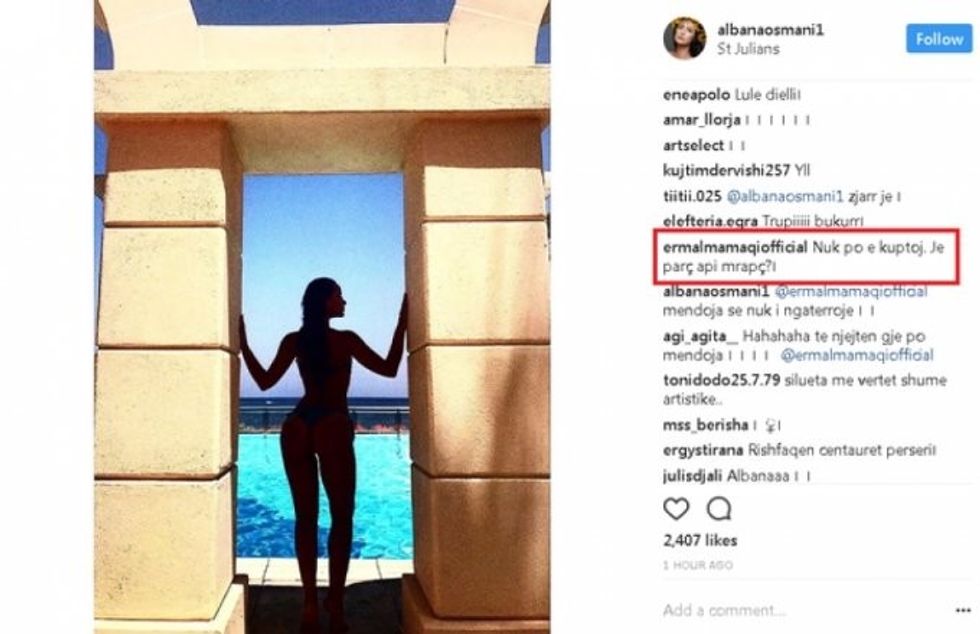This screenshot has height=634, width=980.
Task: Open the 1 hour ago timestamp
Action: [698, 565]
